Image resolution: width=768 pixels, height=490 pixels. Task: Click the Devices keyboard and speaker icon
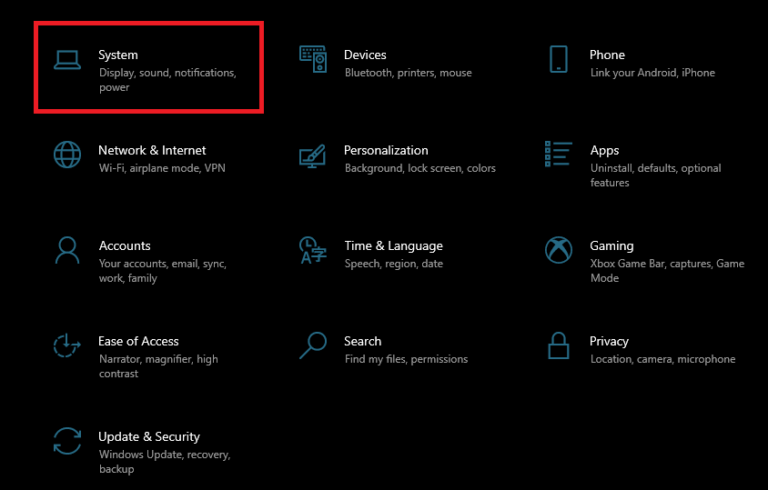[x=313, y=59]
